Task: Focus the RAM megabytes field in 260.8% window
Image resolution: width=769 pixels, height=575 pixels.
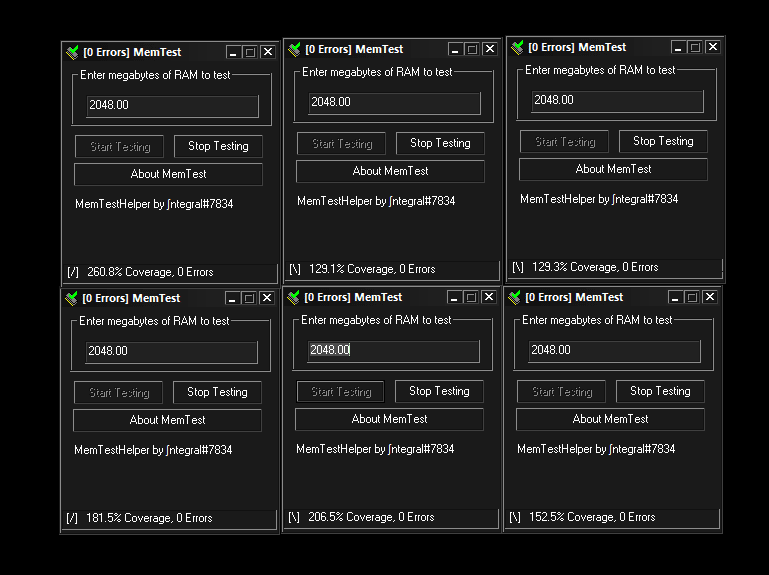Action: tap(173, 105)
